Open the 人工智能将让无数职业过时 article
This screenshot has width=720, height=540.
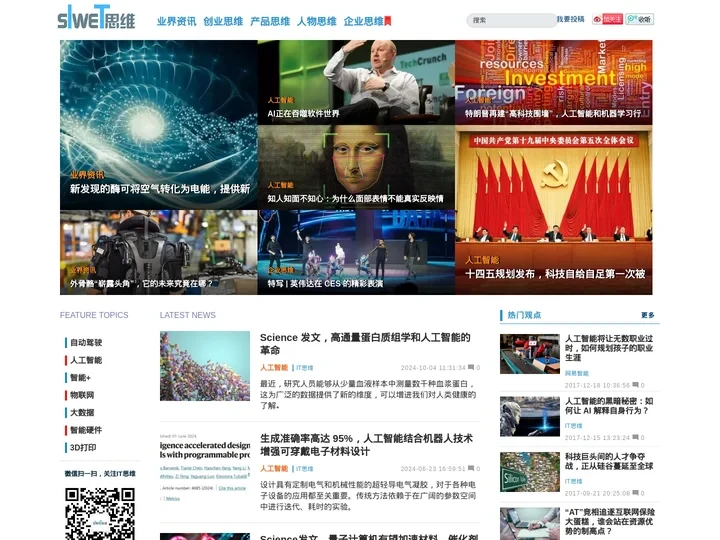(609, 348)
